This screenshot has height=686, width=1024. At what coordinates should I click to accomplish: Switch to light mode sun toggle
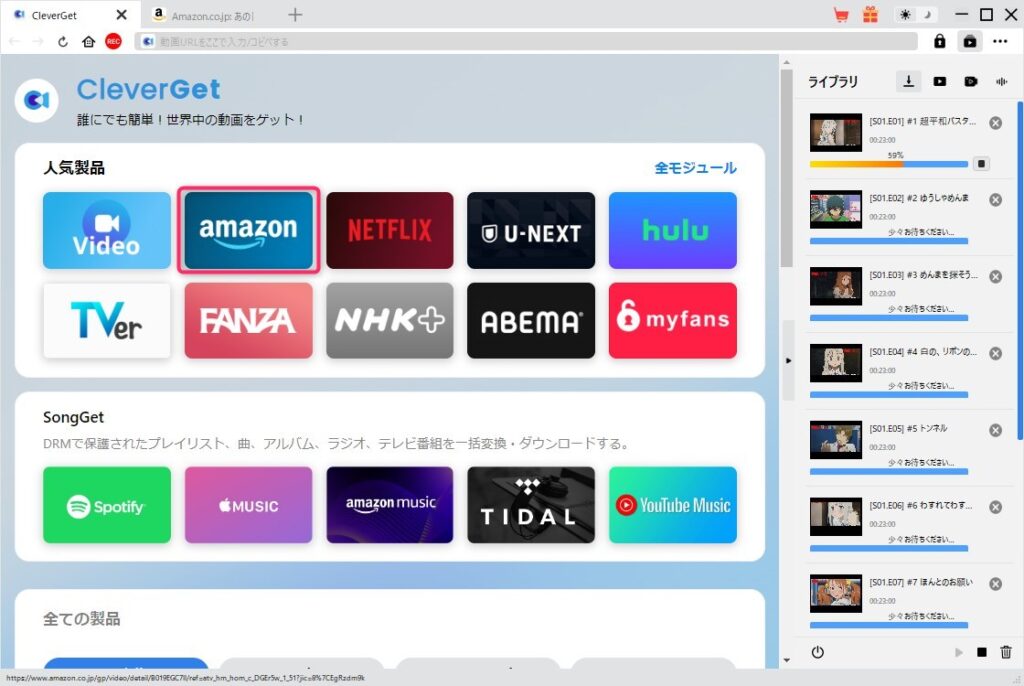[906, 15]
